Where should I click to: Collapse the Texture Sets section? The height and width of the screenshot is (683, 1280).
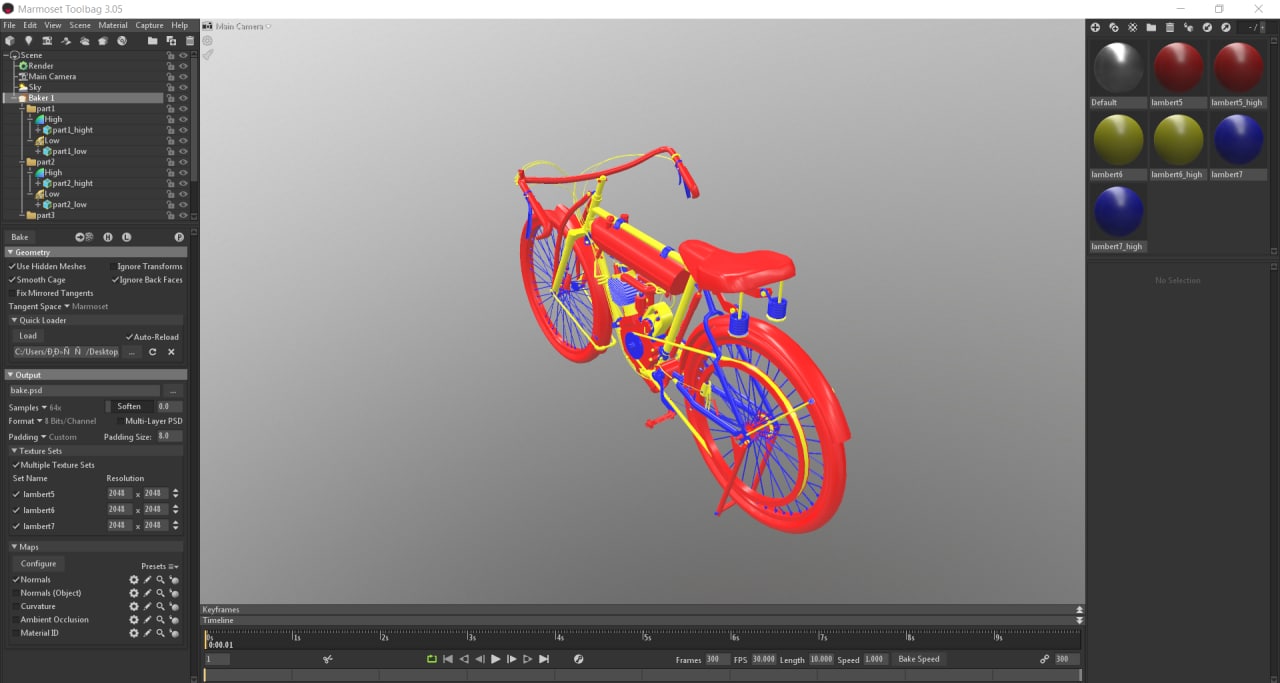(x=15, y=451)
